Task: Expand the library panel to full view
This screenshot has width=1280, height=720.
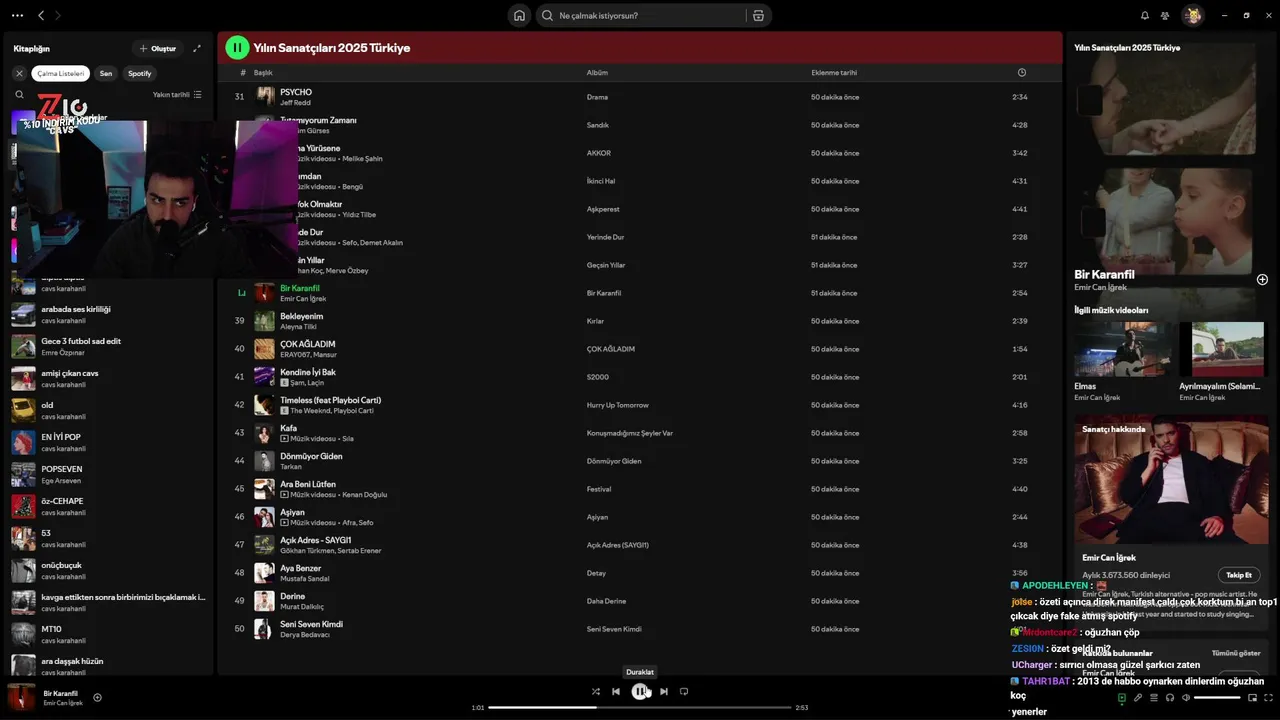Action: point(197,48)
